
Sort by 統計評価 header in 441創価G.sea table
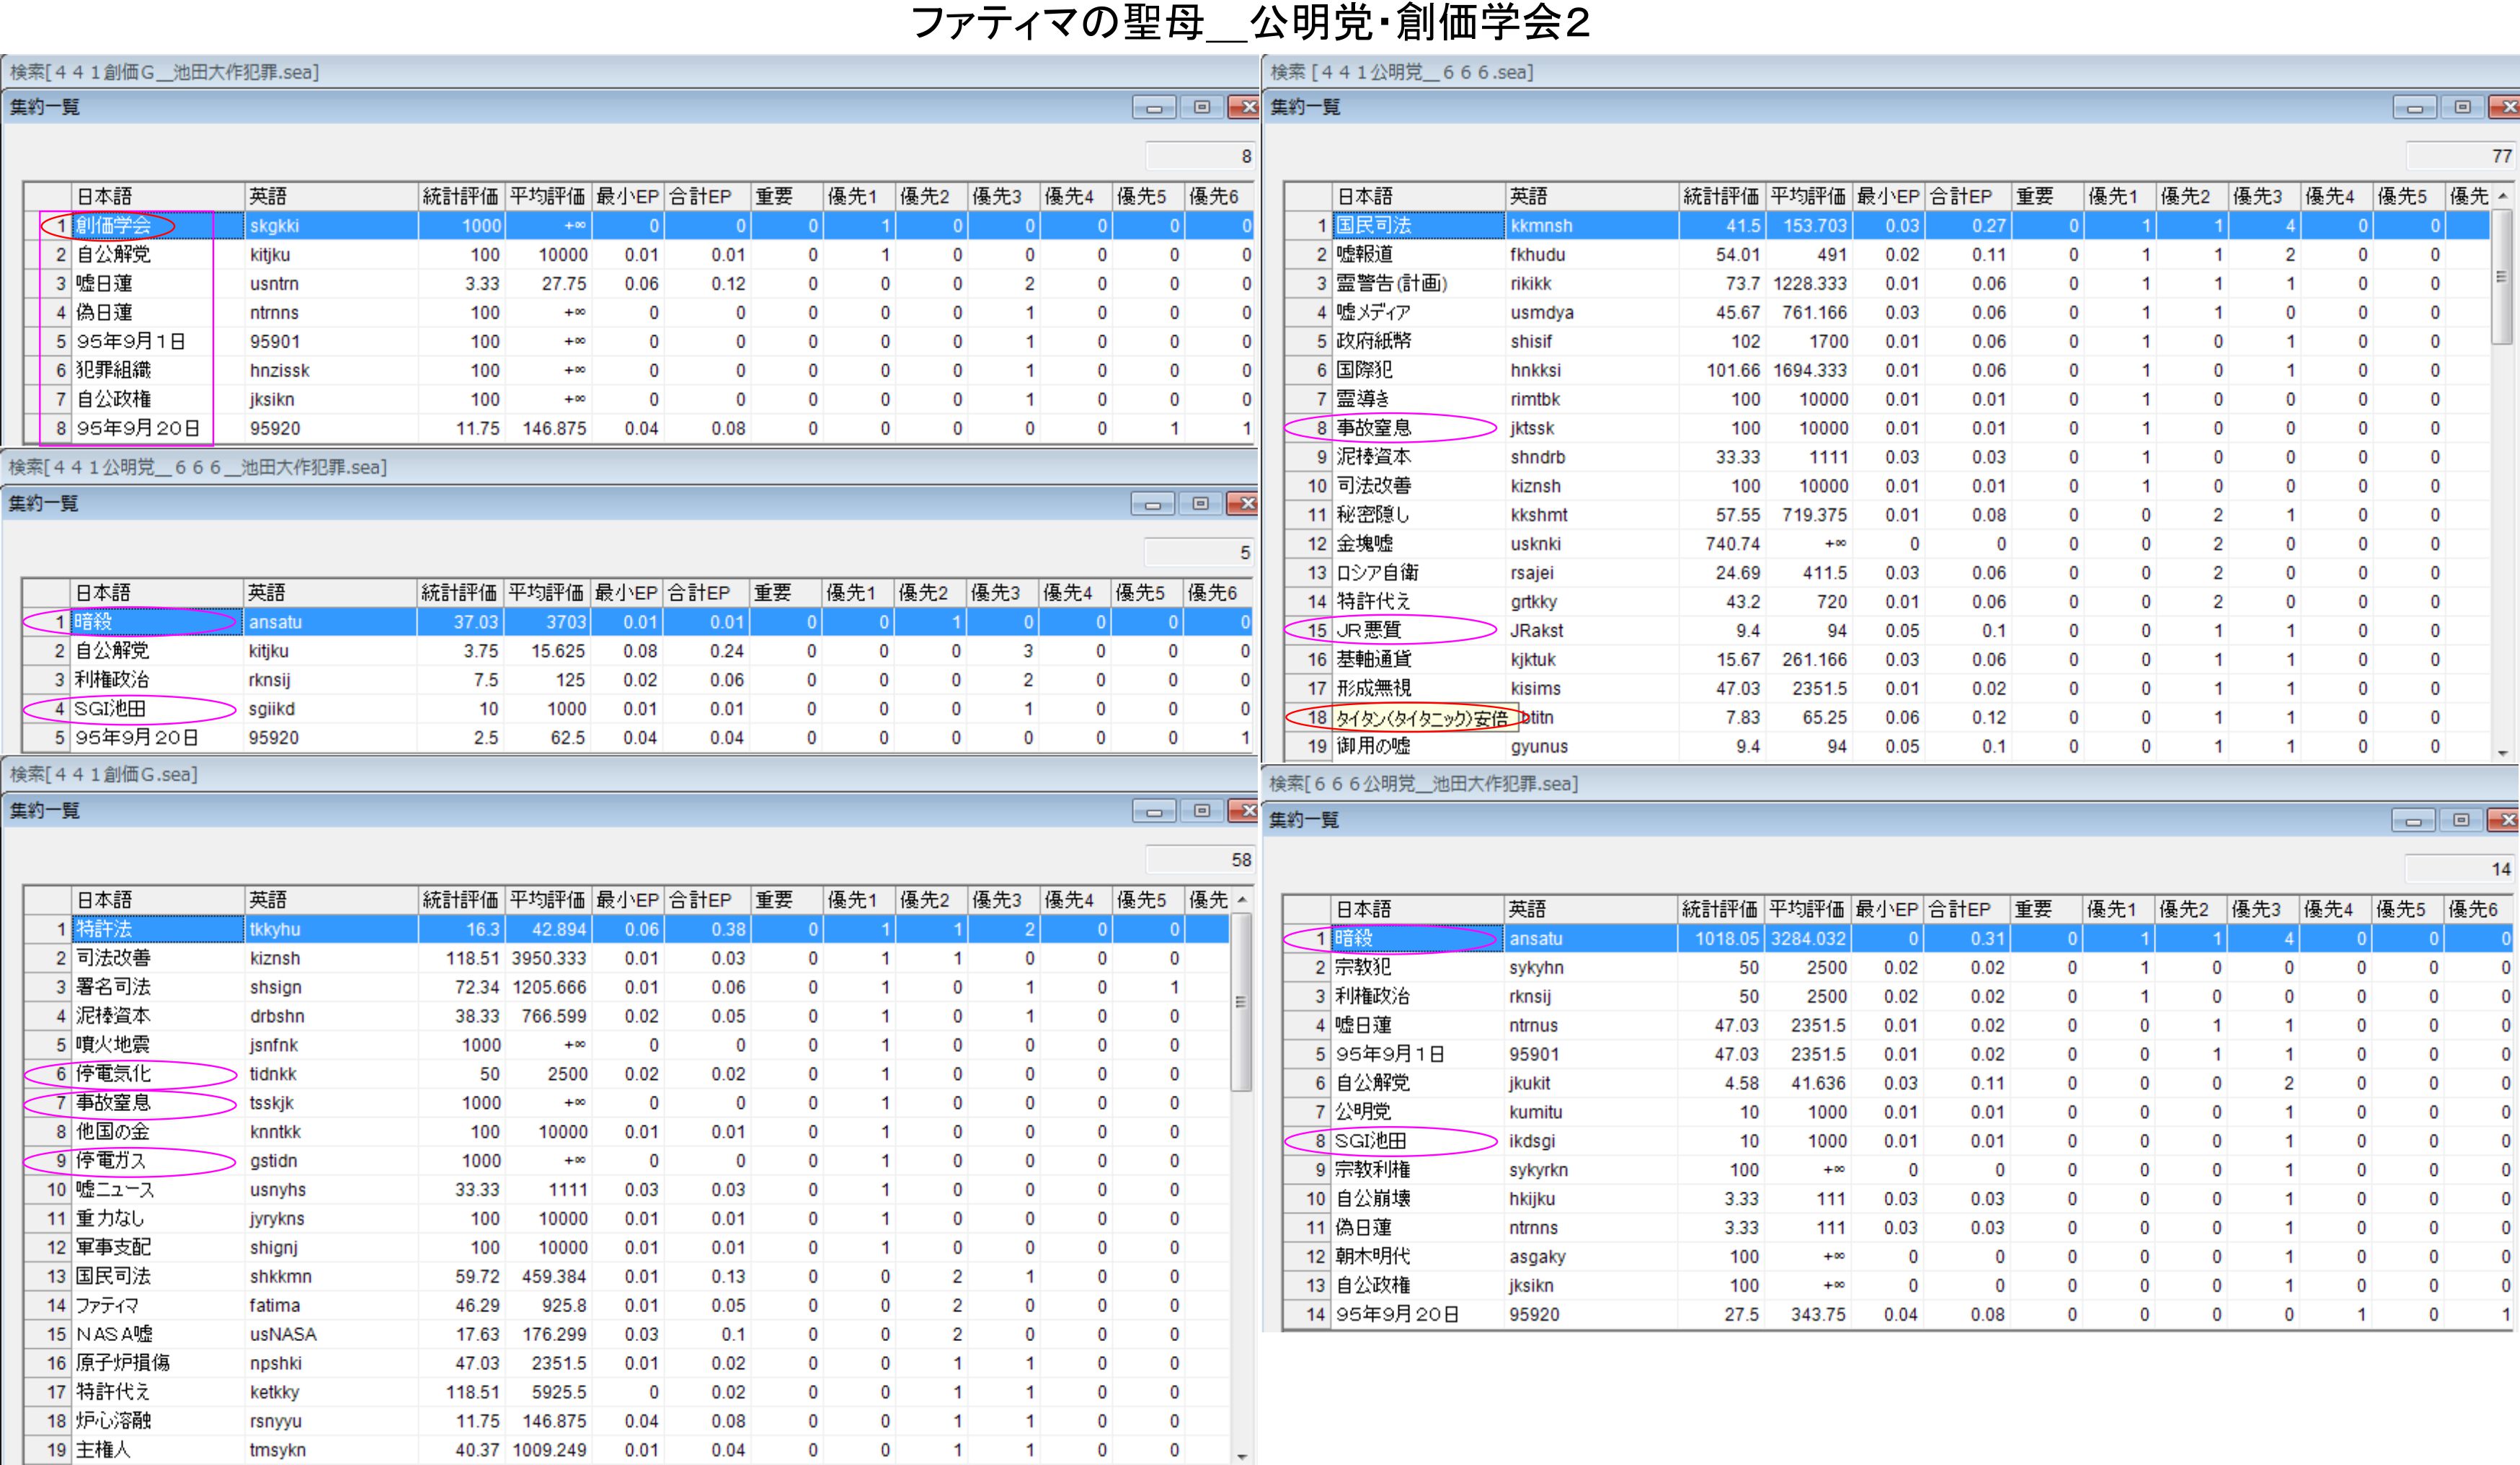coord(459,900)
